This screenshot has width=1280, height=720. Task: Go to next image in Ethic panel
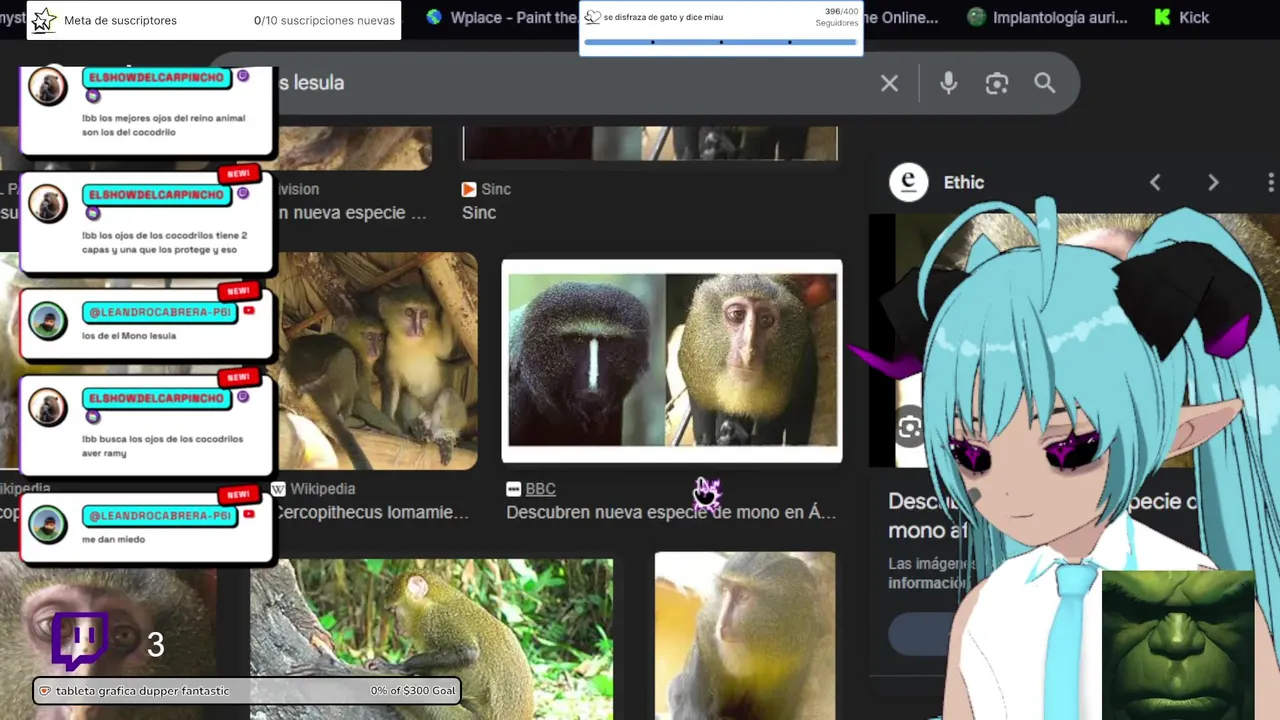click(1213, 182)
